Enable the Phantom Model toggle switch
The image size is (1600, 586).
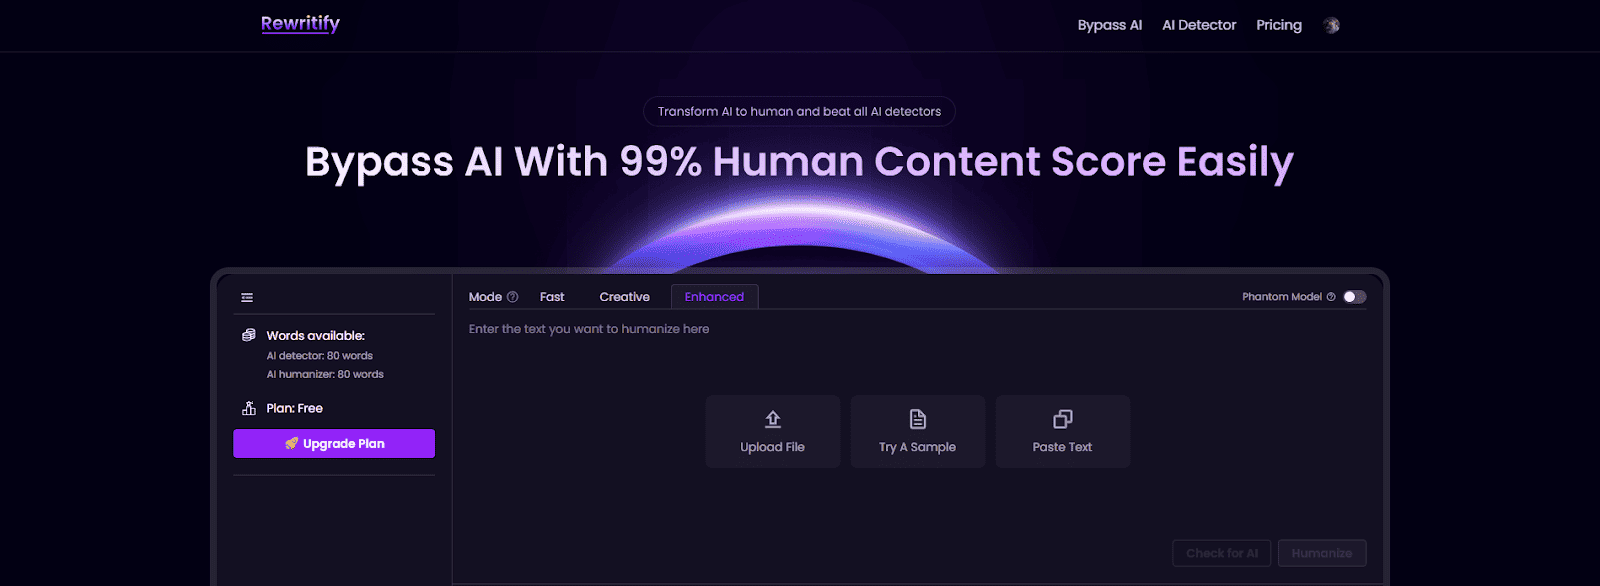click(1354, 297)
